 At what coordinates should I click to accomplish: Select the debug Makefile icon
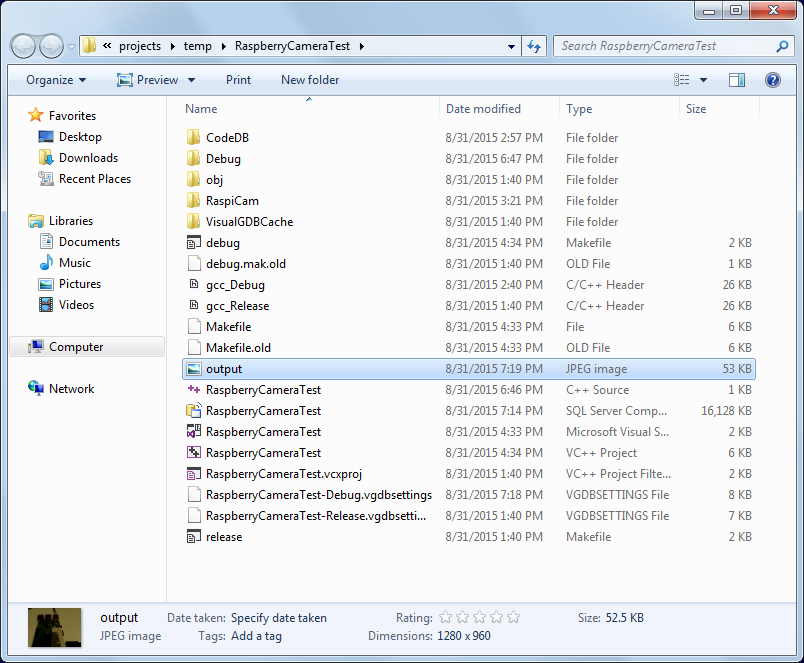click(194, 243)
